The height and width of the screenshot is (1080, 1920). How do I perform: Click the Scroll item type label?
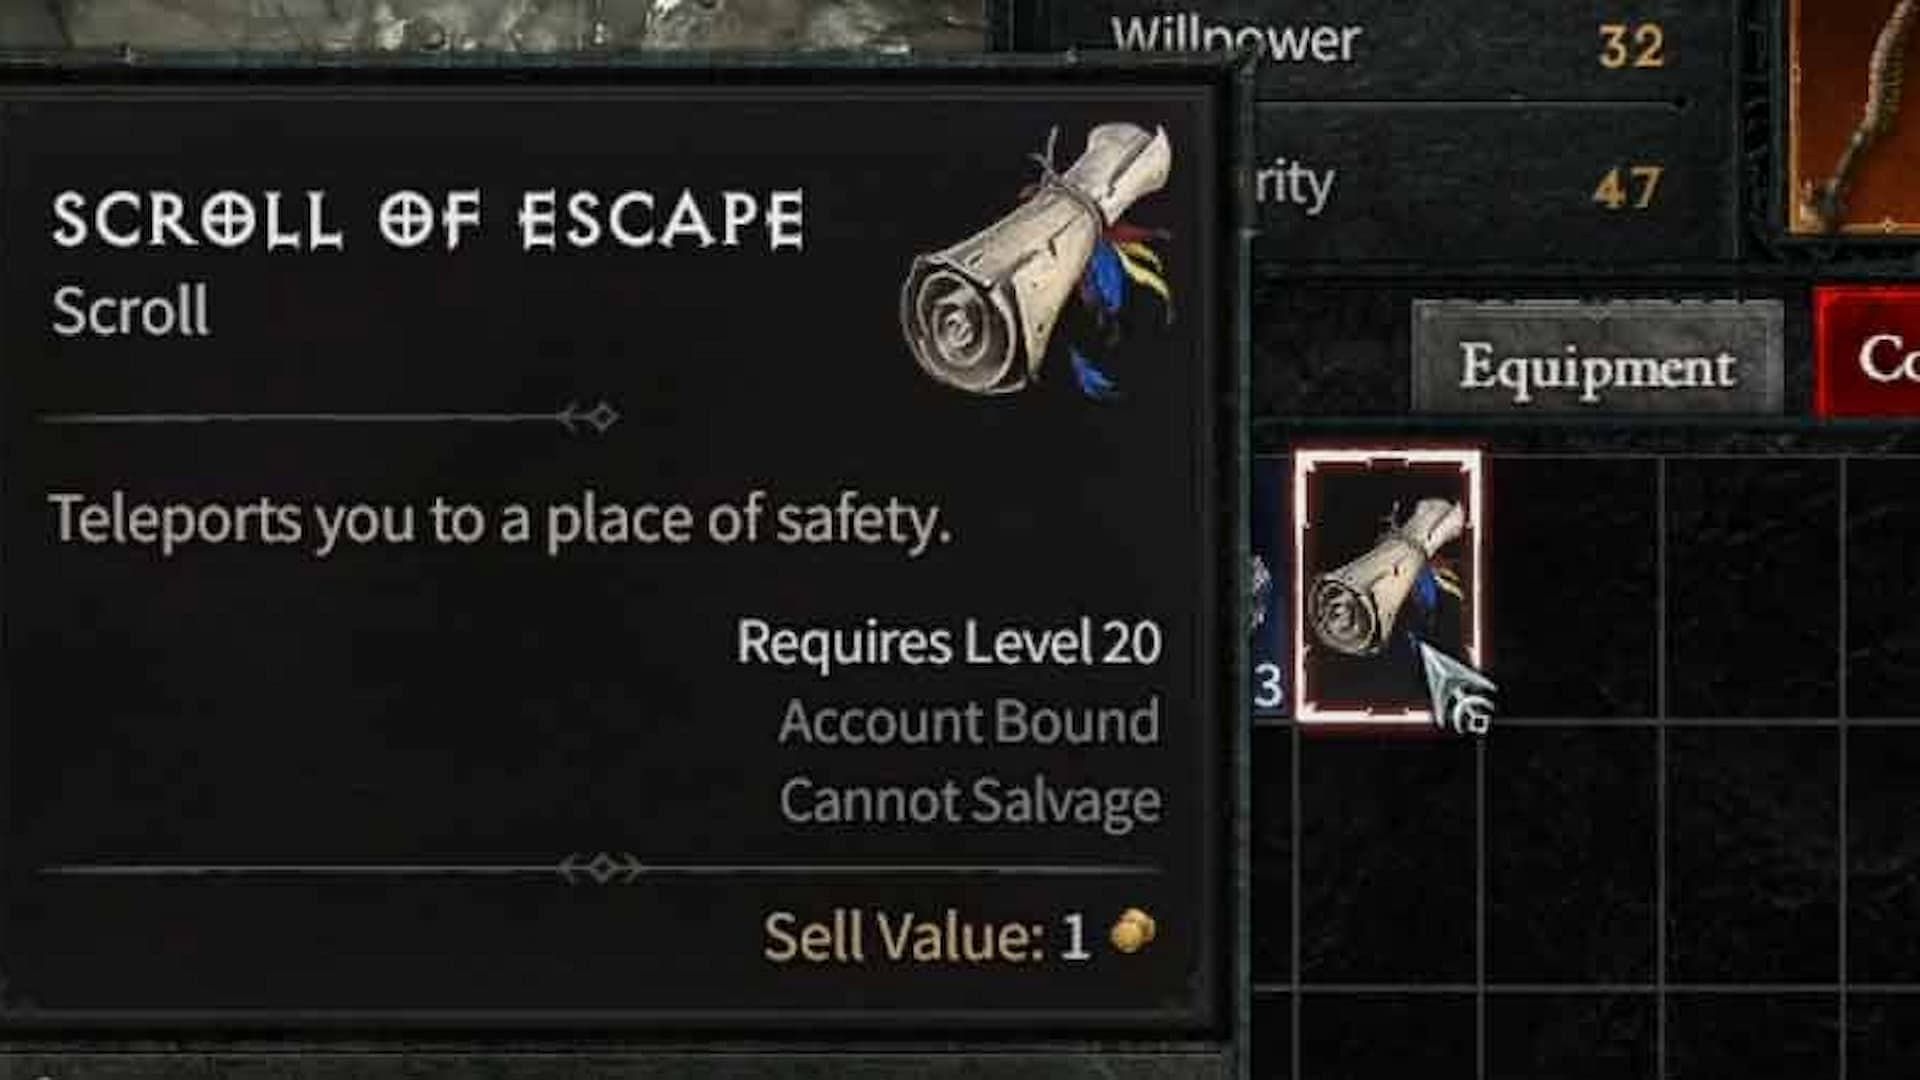(x=131, y=311)
